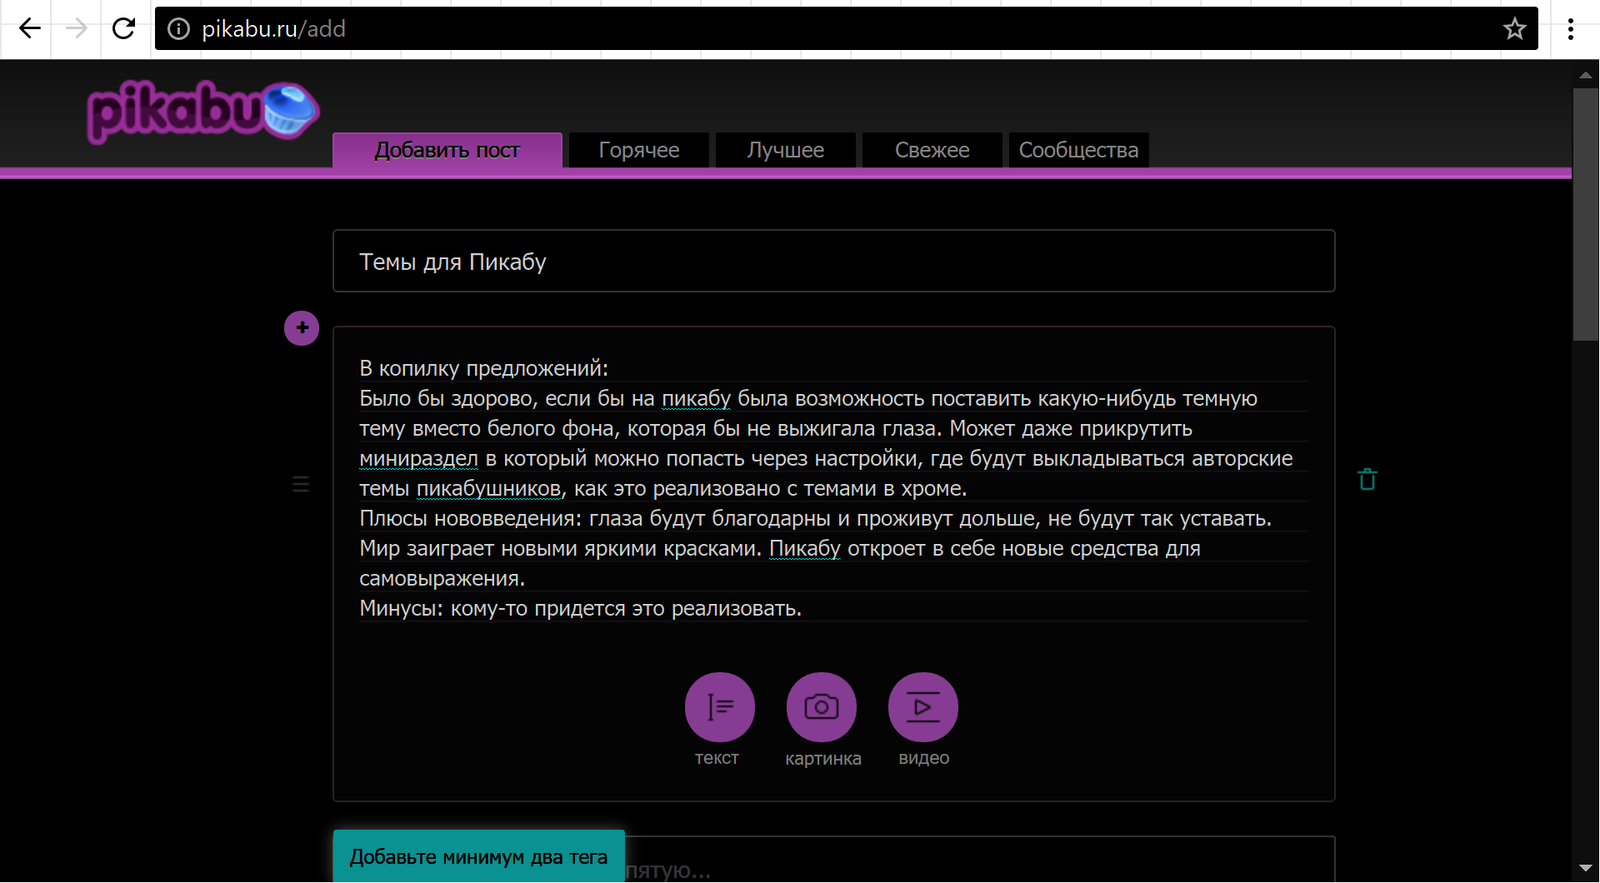Add a new block with the plus icon
This screenshot has width=1600, height=883.
coord(301,327)
